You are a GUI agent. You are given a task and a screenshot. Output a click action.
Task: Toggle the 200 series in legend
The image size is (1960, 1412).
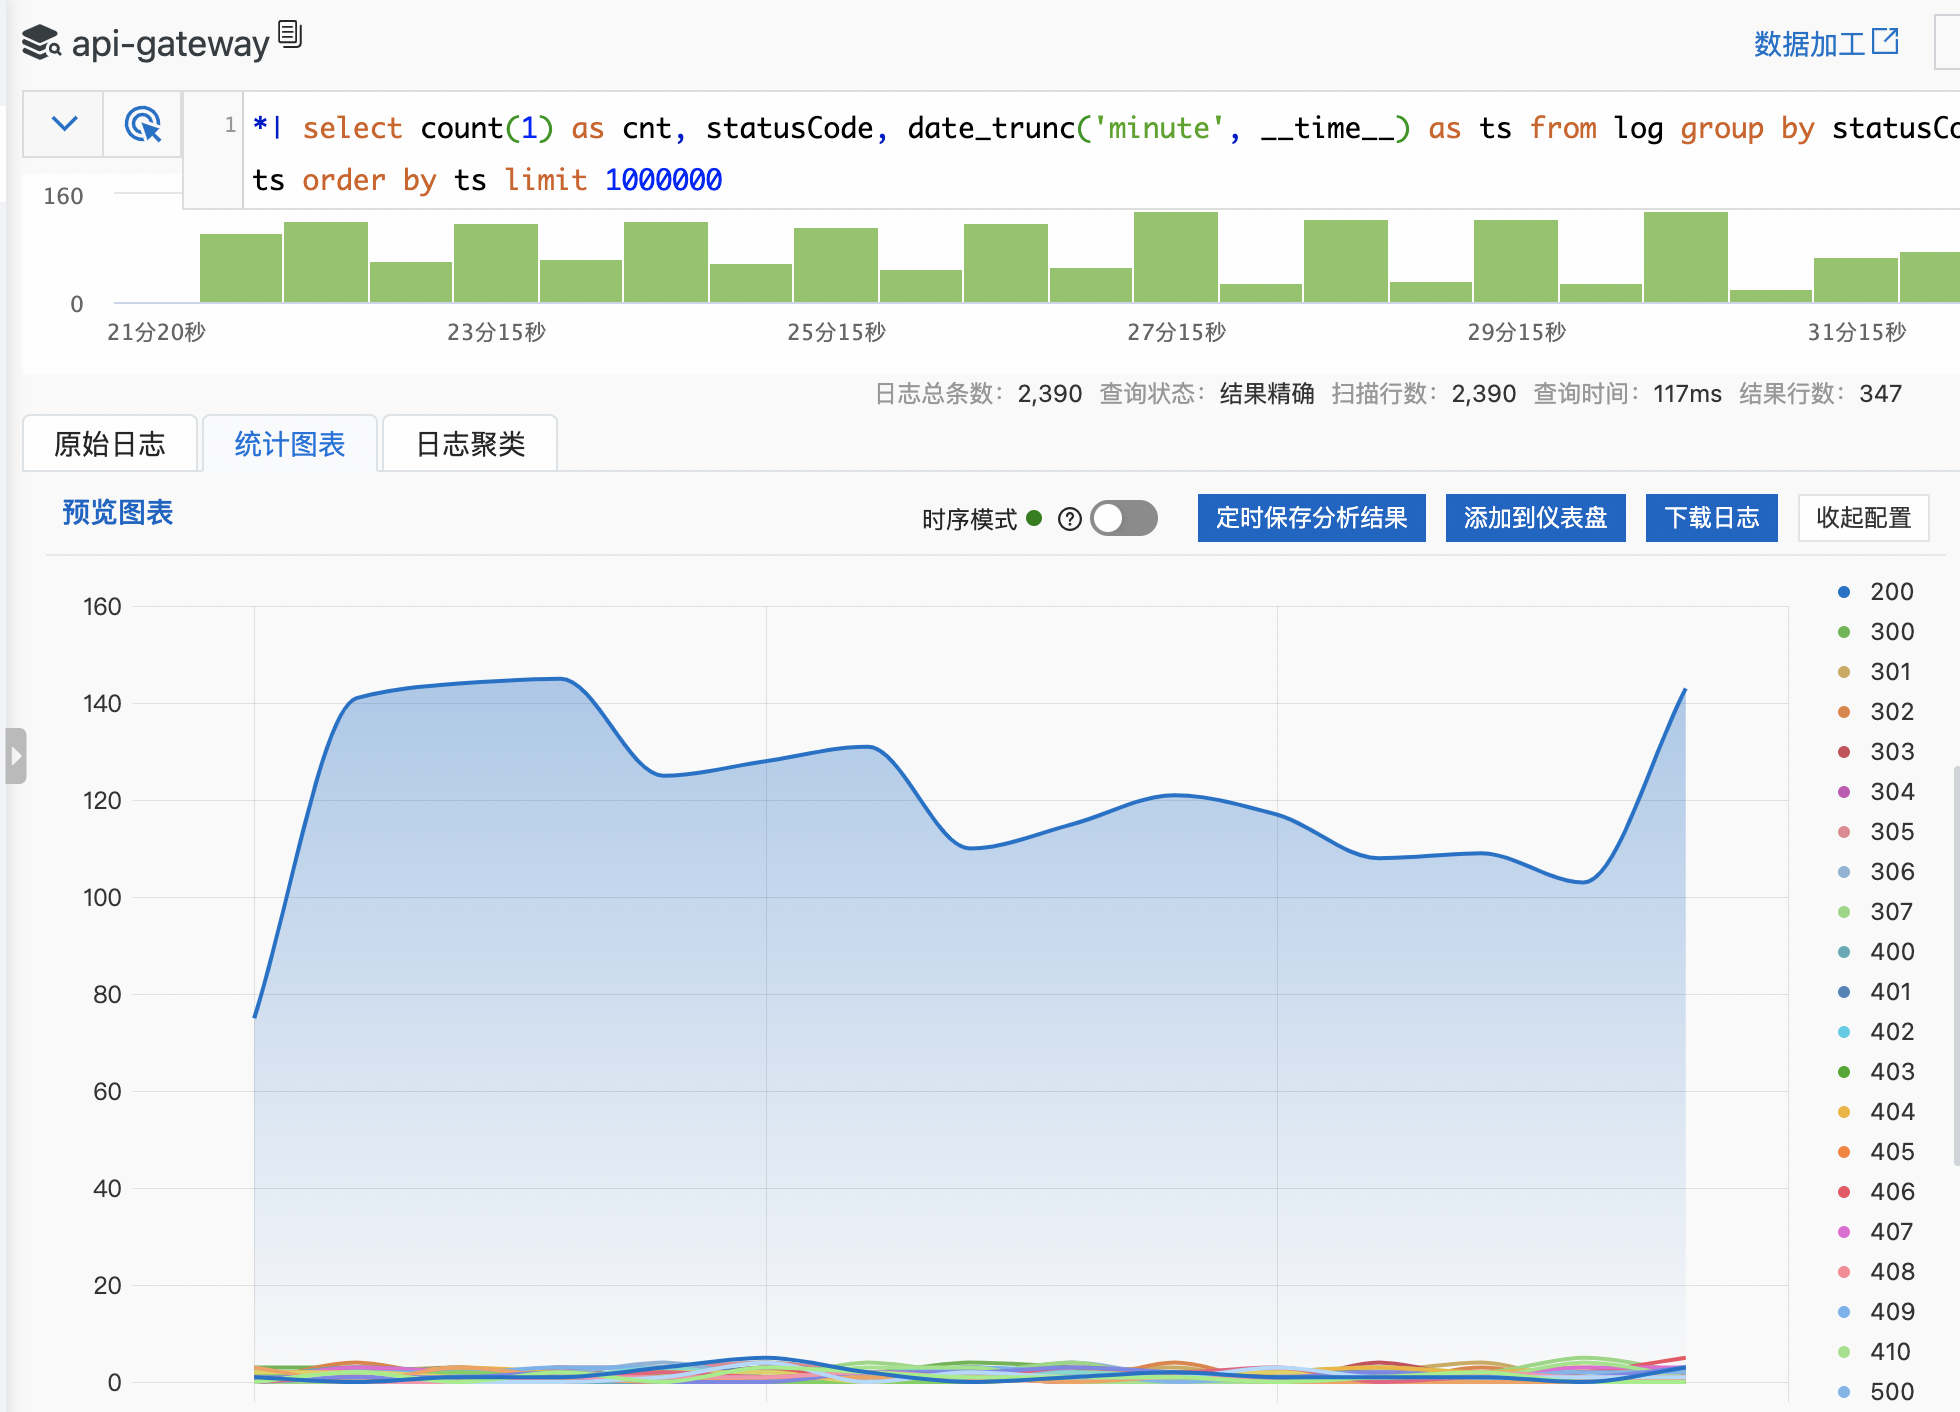pos(1890,592)
